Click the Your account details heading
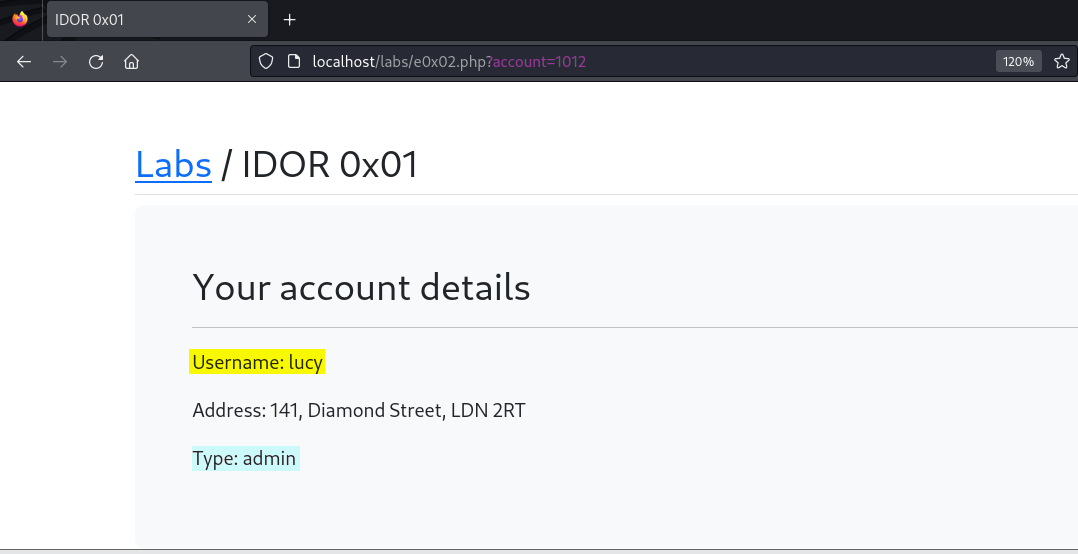This screenshot has height=554, width=1078. 361,287
